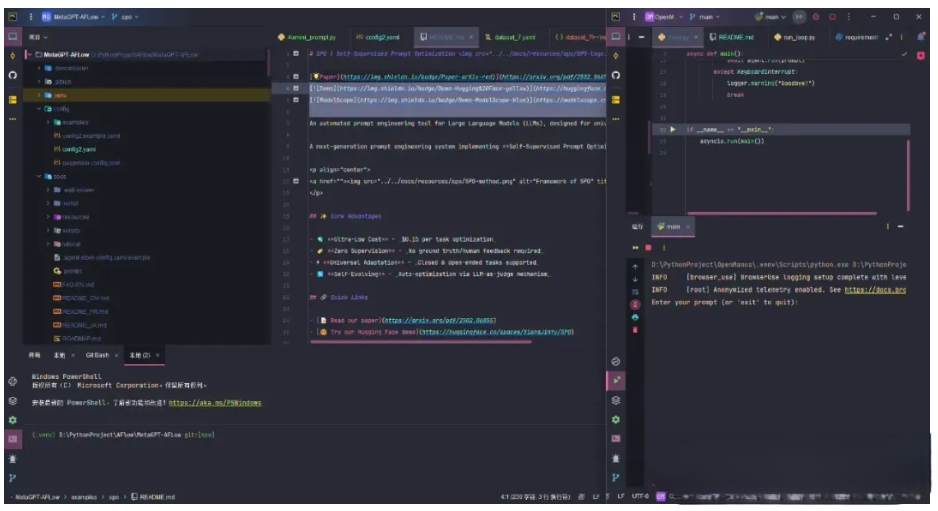Open Commit tool window in MetaGPT-AFLow window
This screenshot has width=938, height=511.
point(13,56)
